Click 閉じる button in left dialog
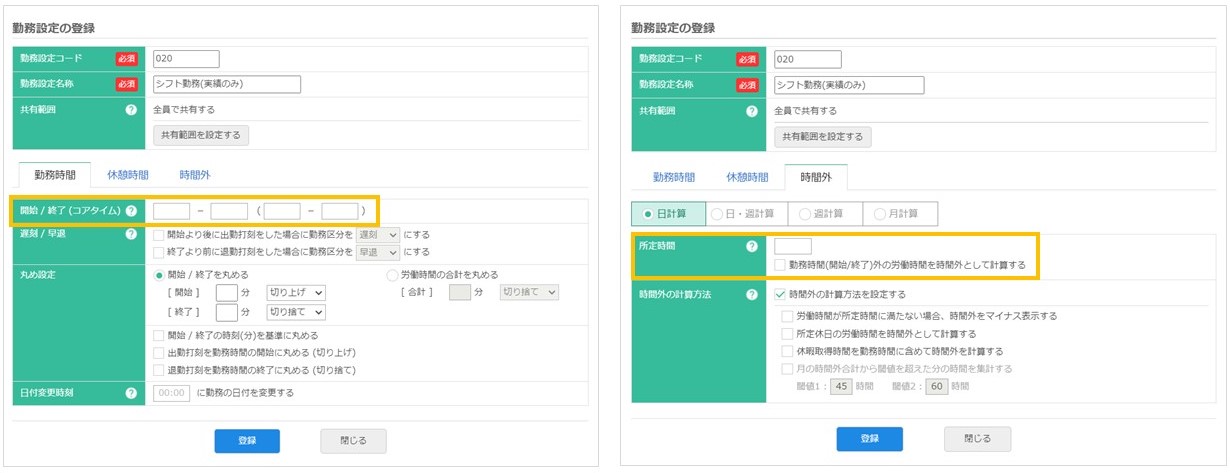 coord(353,440)
